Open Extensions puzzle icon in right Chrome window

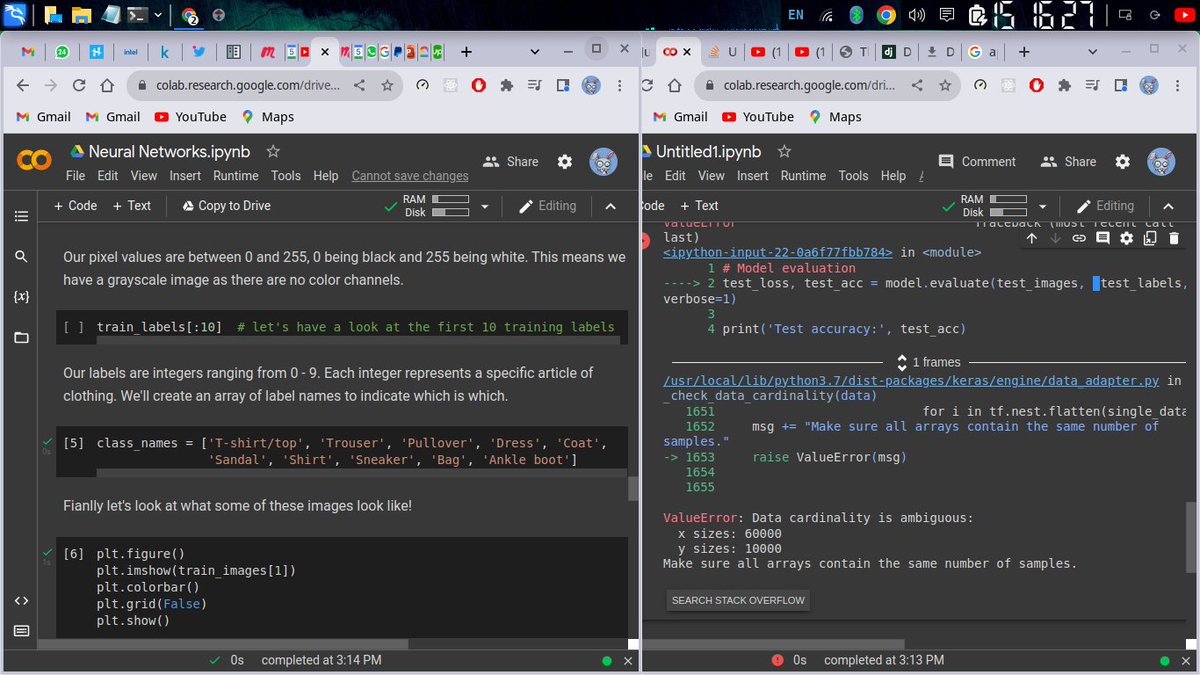pos(1063,86)
